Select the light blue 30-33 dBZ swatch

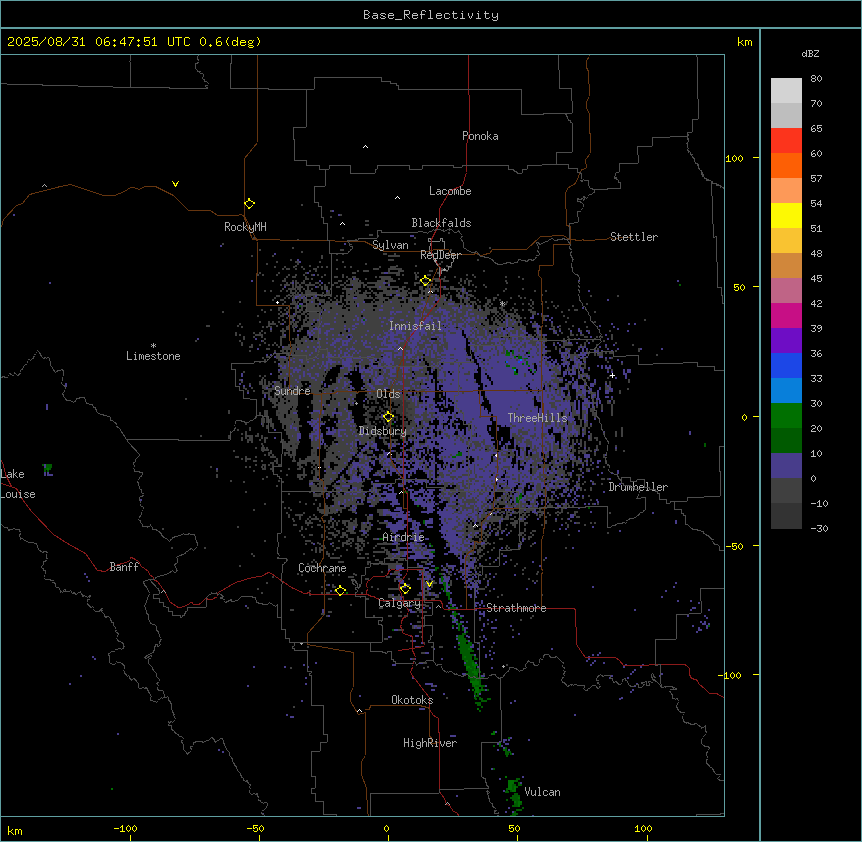[x=786, y=390]
